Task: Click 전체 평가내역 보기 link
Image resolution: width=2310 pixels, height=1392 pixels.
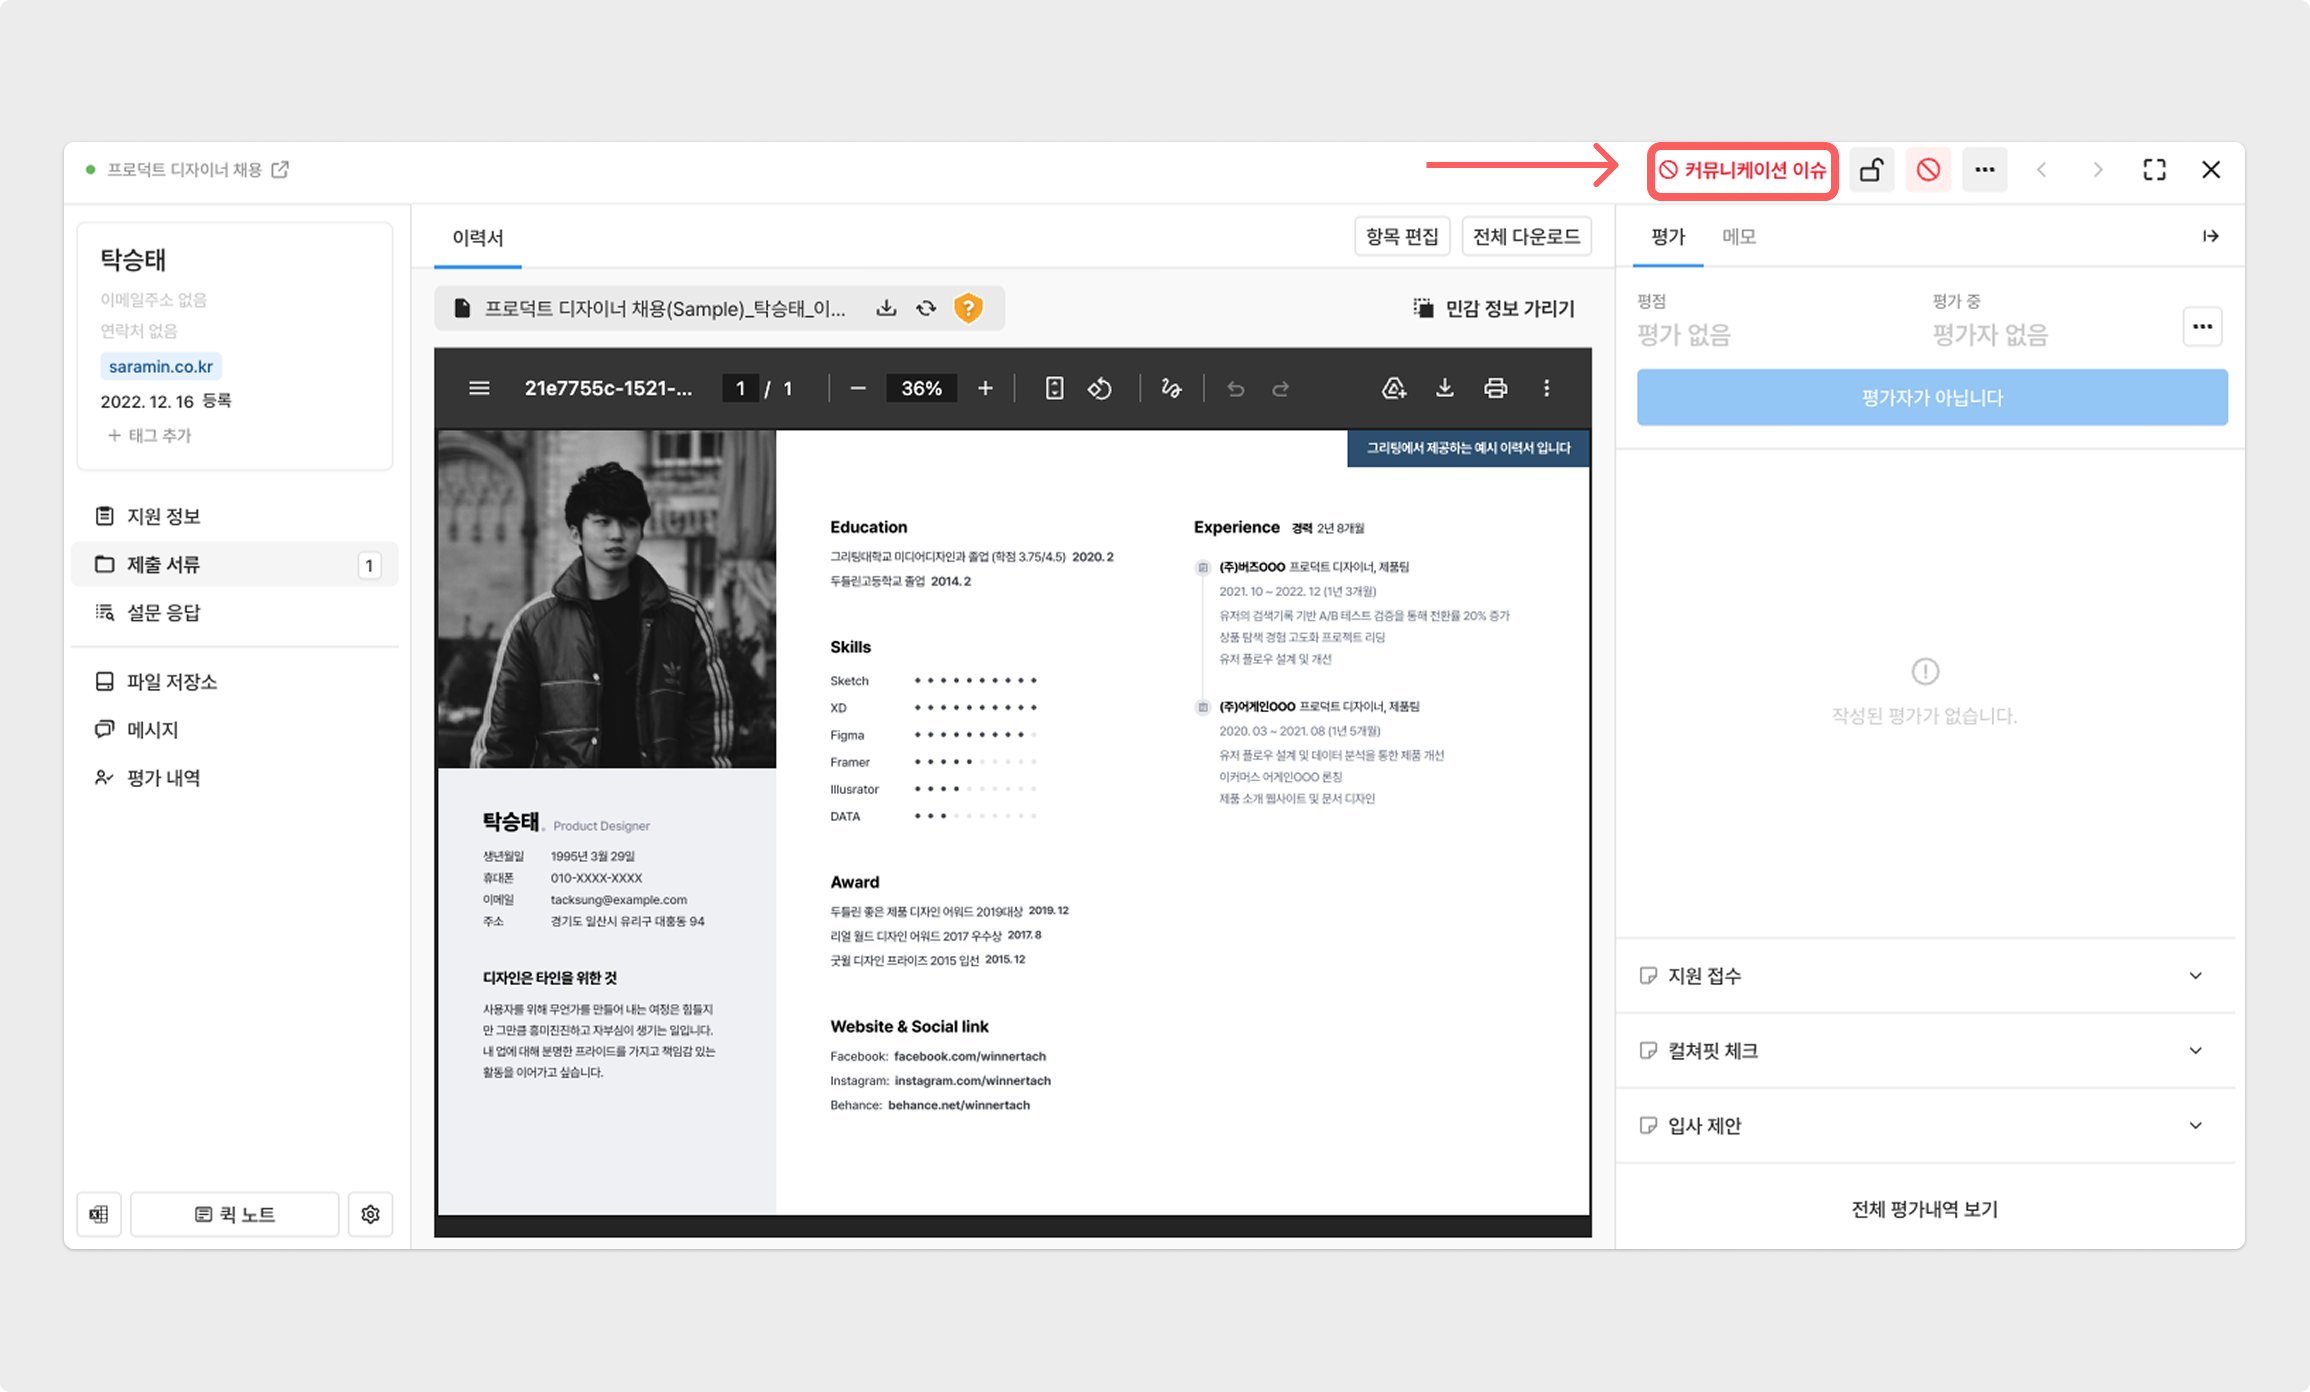Action: pos(1924,1209)
